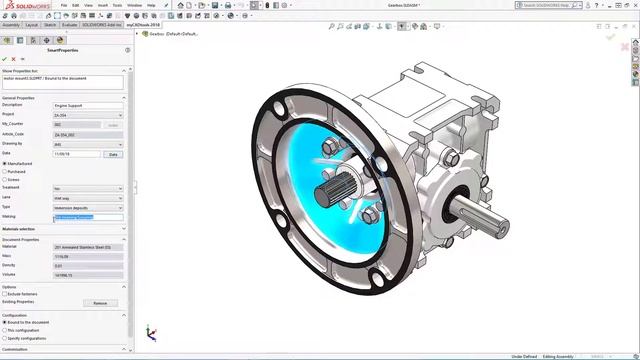Collapse the General Properties section
The image size is (640, 360).
click(124, 98)
